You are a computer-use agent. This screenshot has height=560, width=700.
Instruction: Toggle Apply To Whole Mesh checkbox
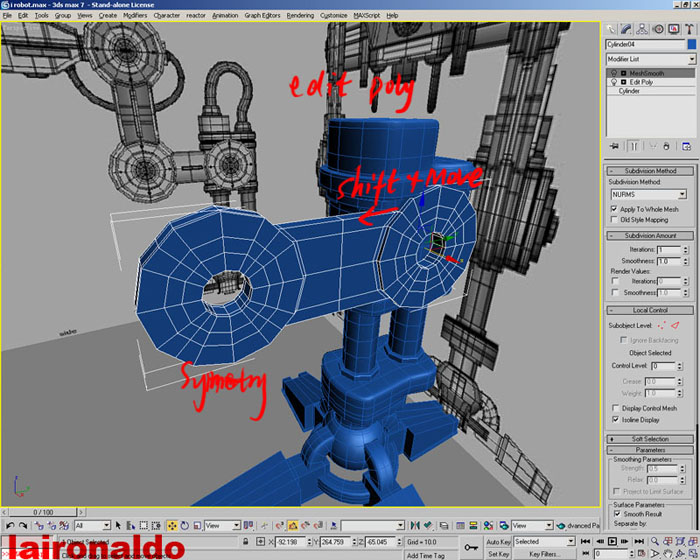tap(614, 209)
